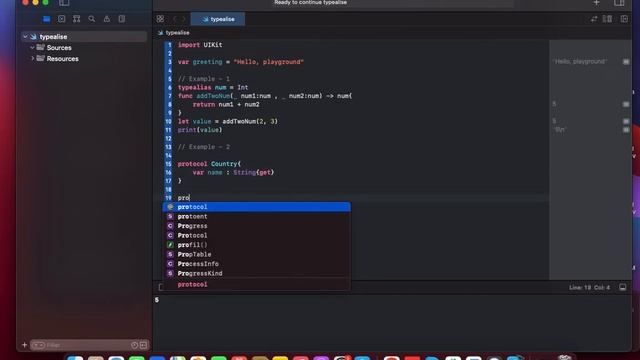Open the filter options dropdown

pyautogui.click(x=38, y=345)
